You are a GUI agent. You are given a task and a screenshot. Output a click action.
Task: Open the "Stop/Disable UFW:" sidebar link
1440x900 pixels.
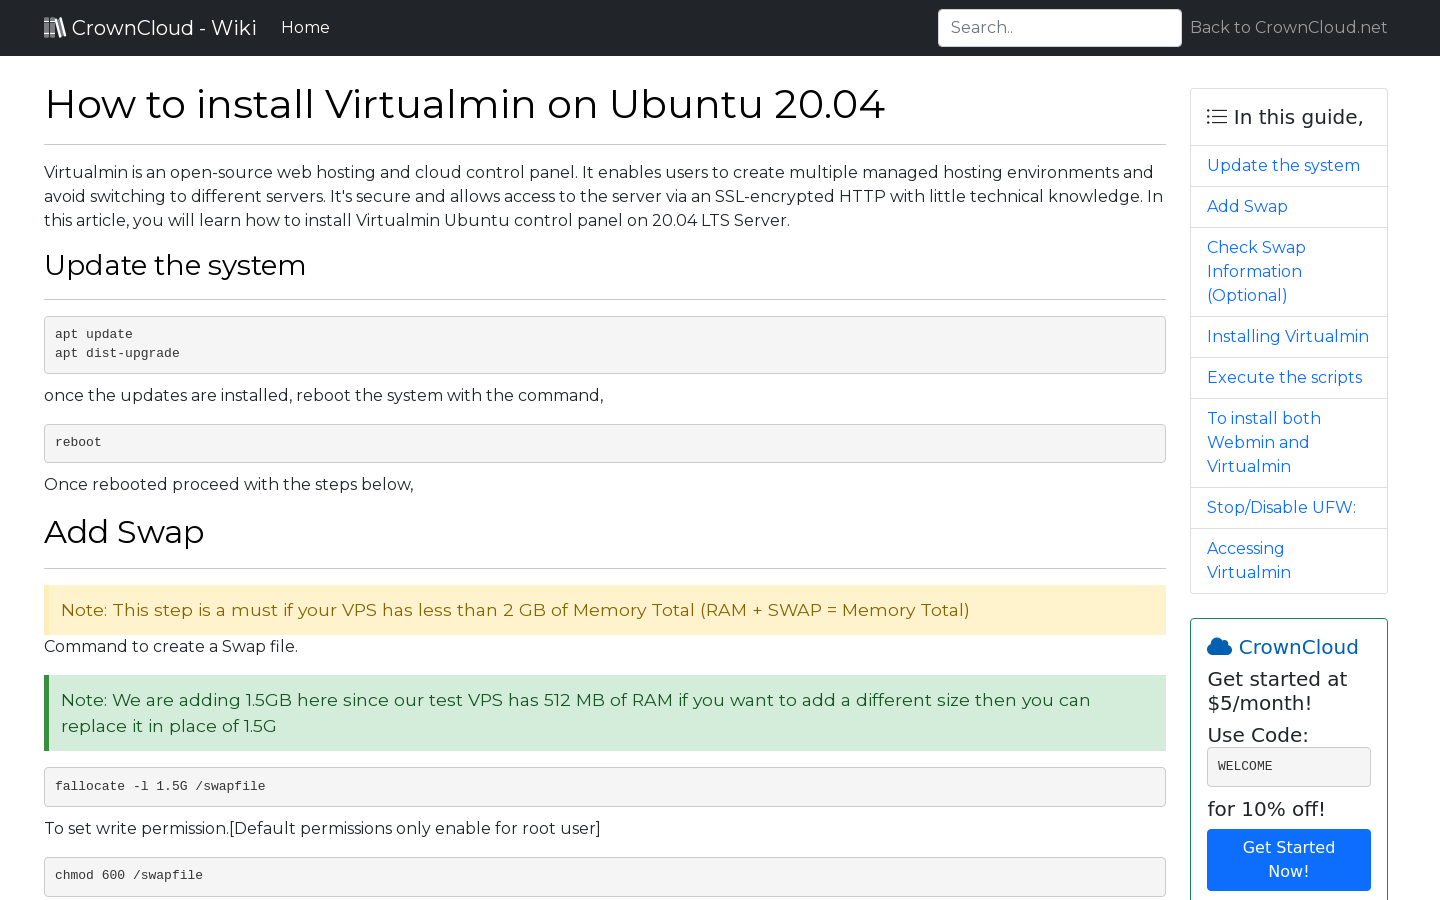click(x=1281, y=507)
